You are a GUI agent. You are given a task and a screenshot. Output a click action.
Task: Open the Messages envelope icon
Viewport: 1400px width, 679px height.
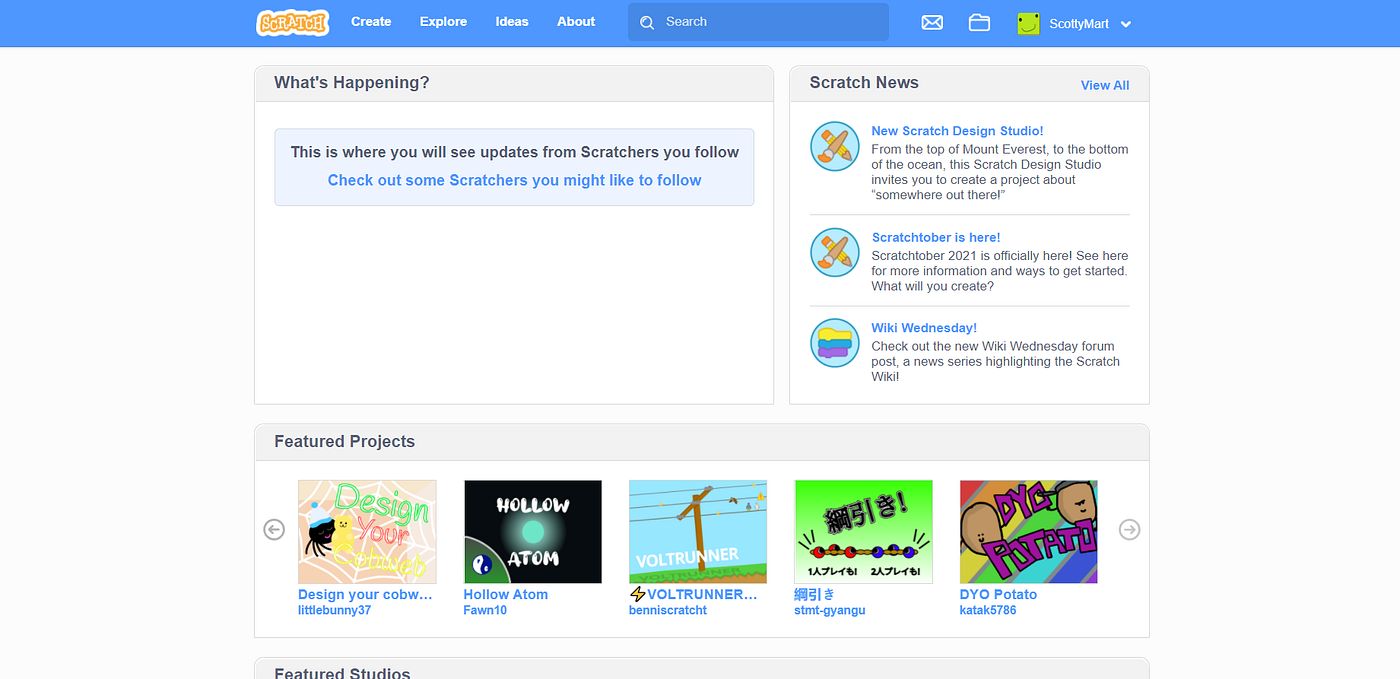[932, 22]
